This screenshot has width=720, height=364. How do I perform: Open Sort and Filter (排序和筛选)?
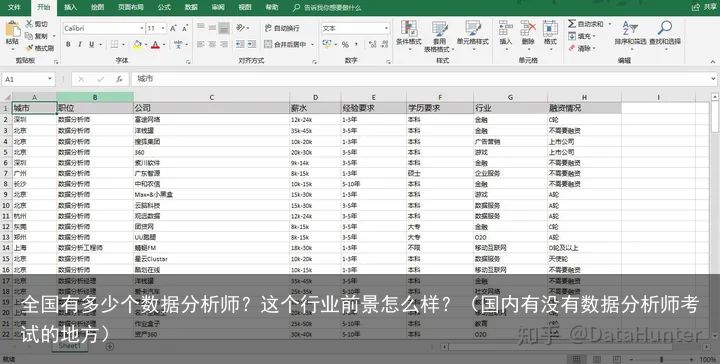[630, 33]
